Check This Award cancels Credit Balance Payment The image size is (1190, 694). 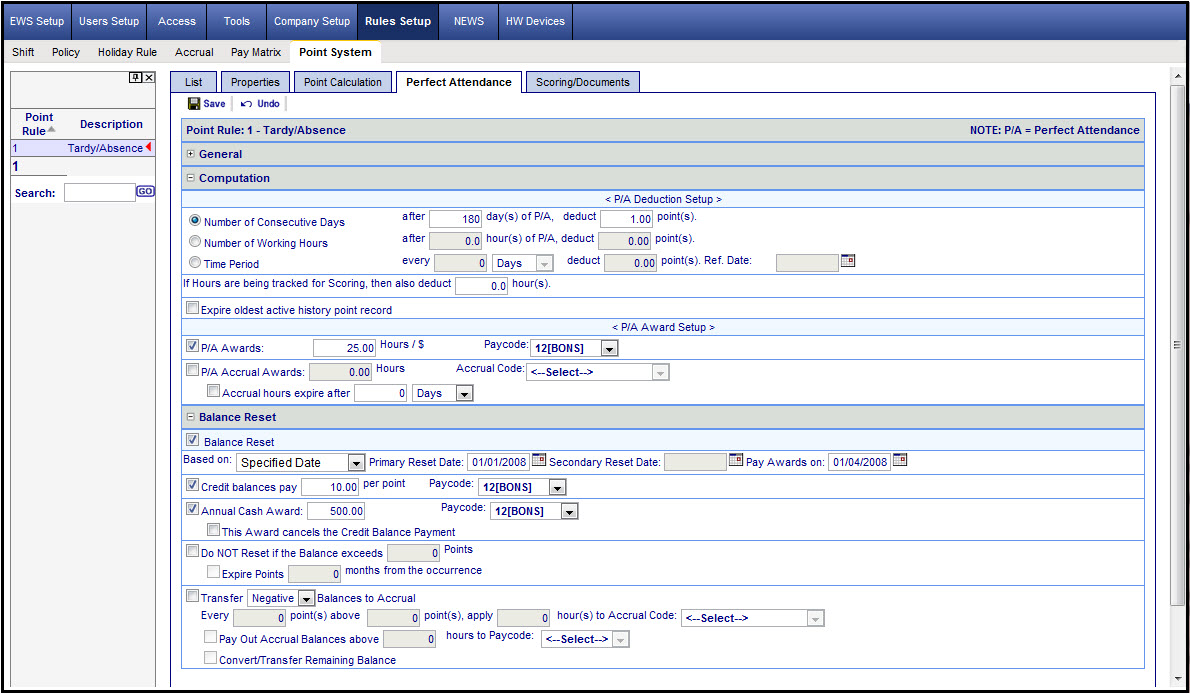click(214, 531)
